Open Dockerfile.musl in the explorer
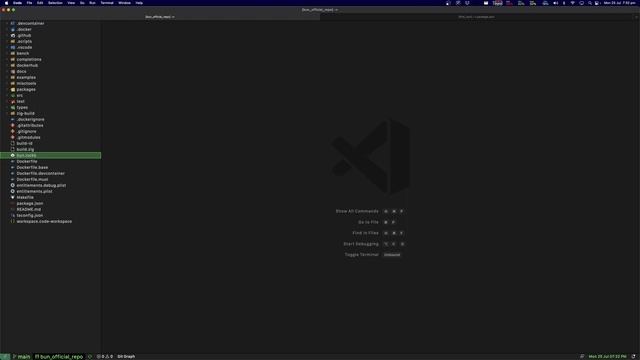The width and height of the screenshot is (640, 360). tap(32, 180)
